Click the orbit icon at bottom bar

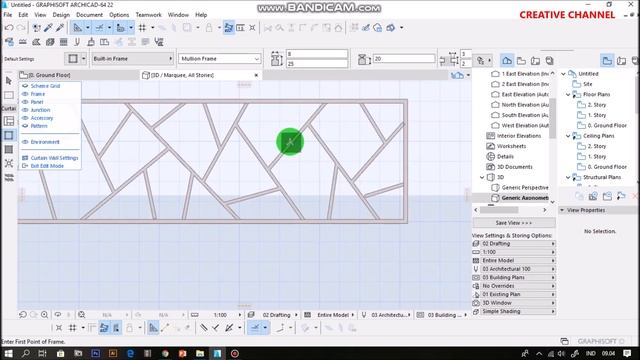pos(58,315)
